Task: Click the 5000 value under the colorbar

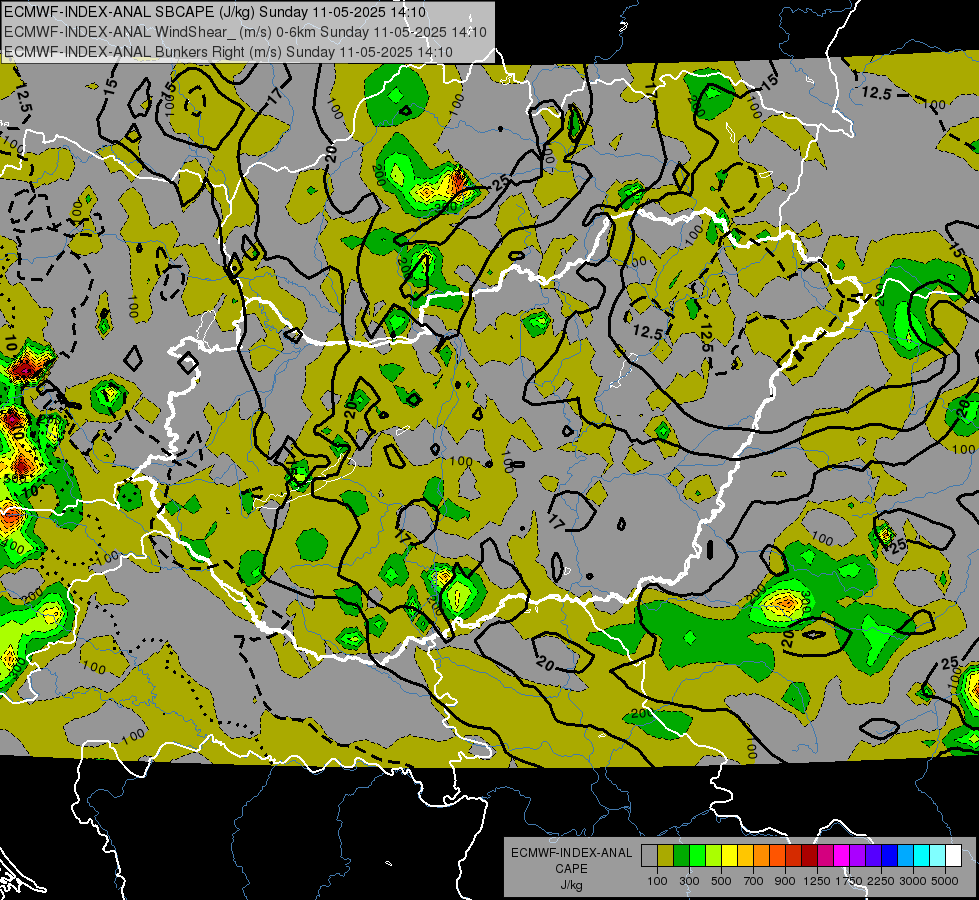Action: 945,881
